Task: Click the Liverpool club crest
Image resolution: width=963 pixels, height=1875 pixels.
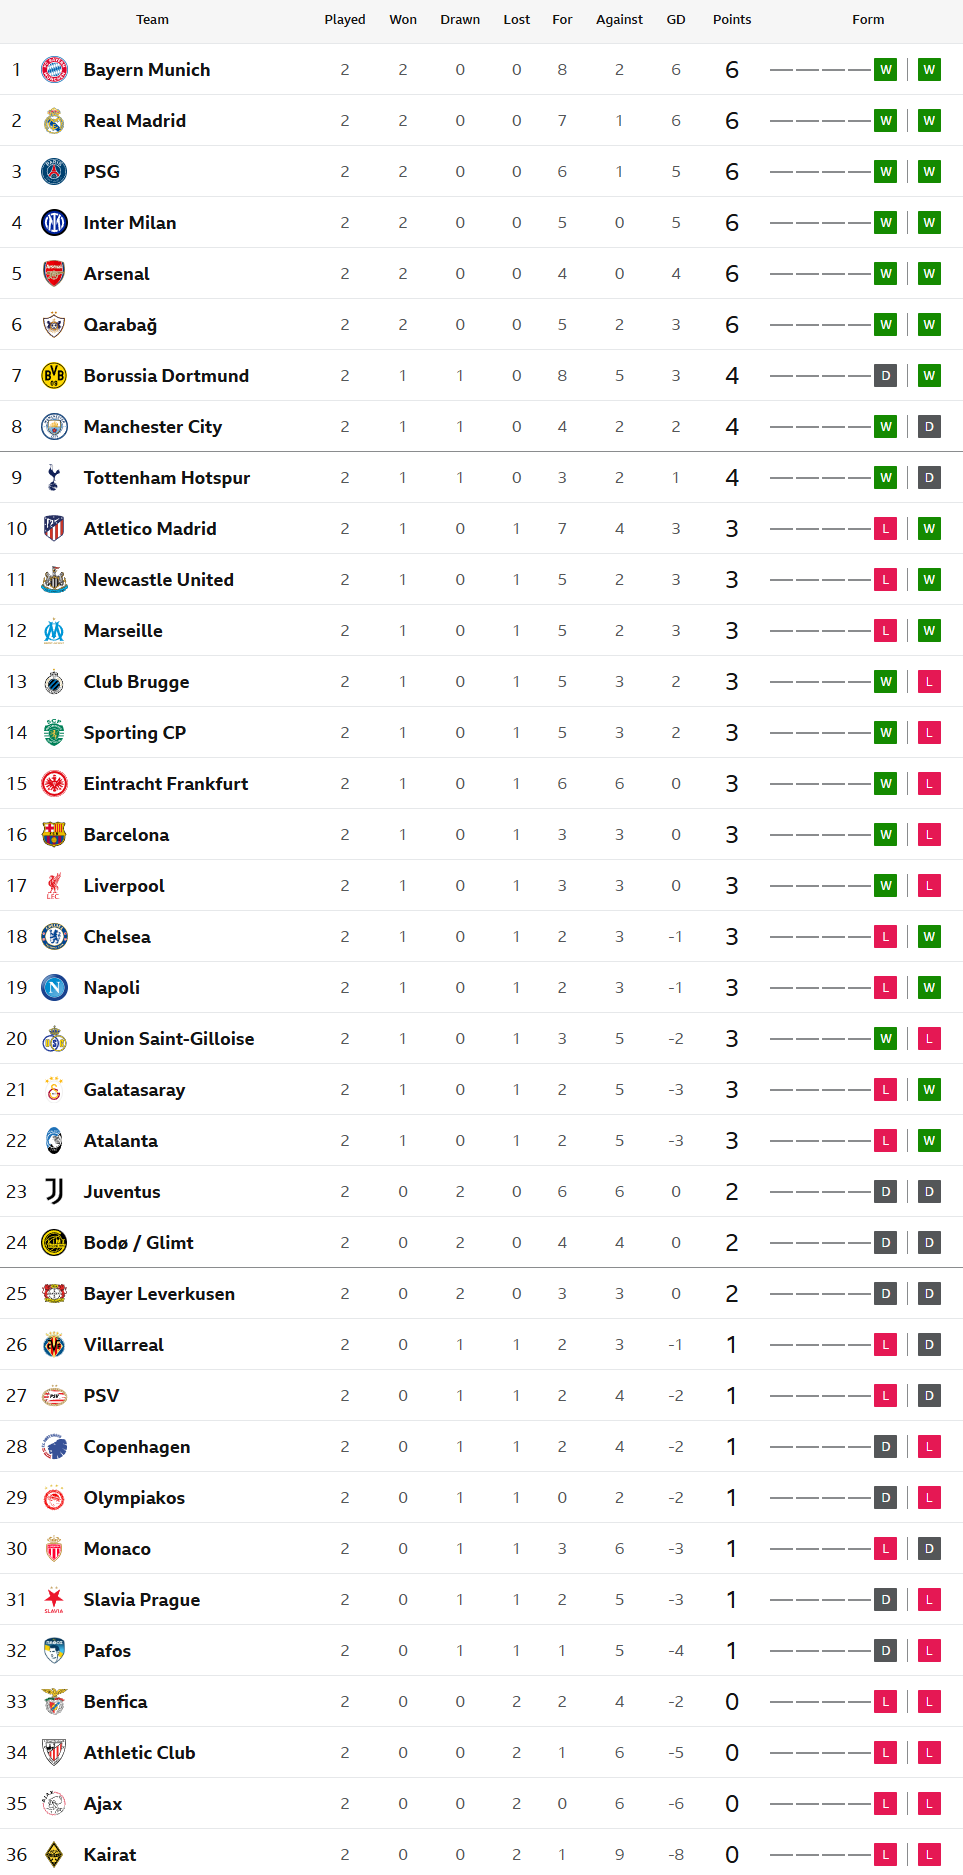Action: [54, 886]
